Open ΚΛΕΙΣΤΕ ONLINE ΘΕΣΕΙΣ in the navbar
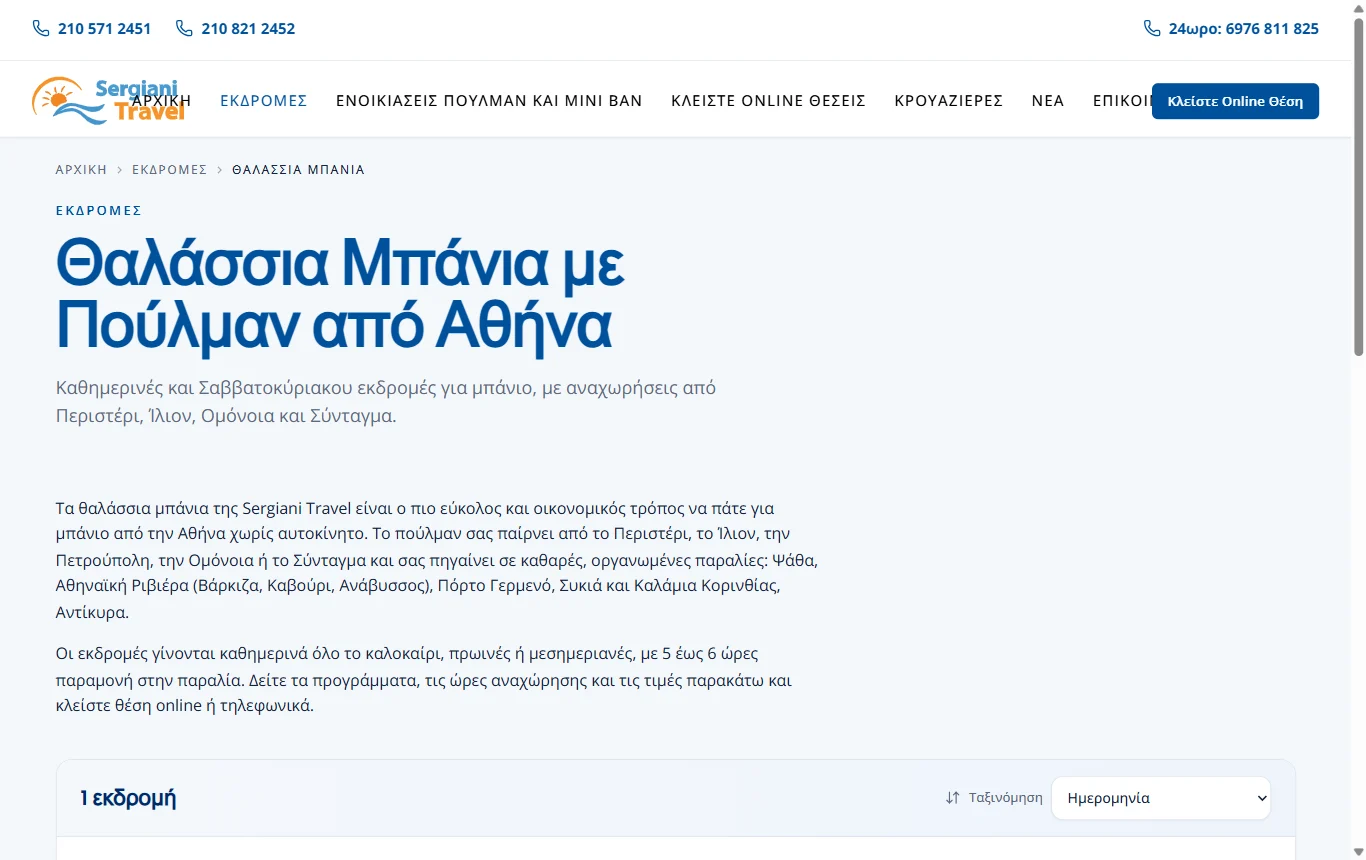1366x860 pixels. pyautogui.click(x=768, y=101)
